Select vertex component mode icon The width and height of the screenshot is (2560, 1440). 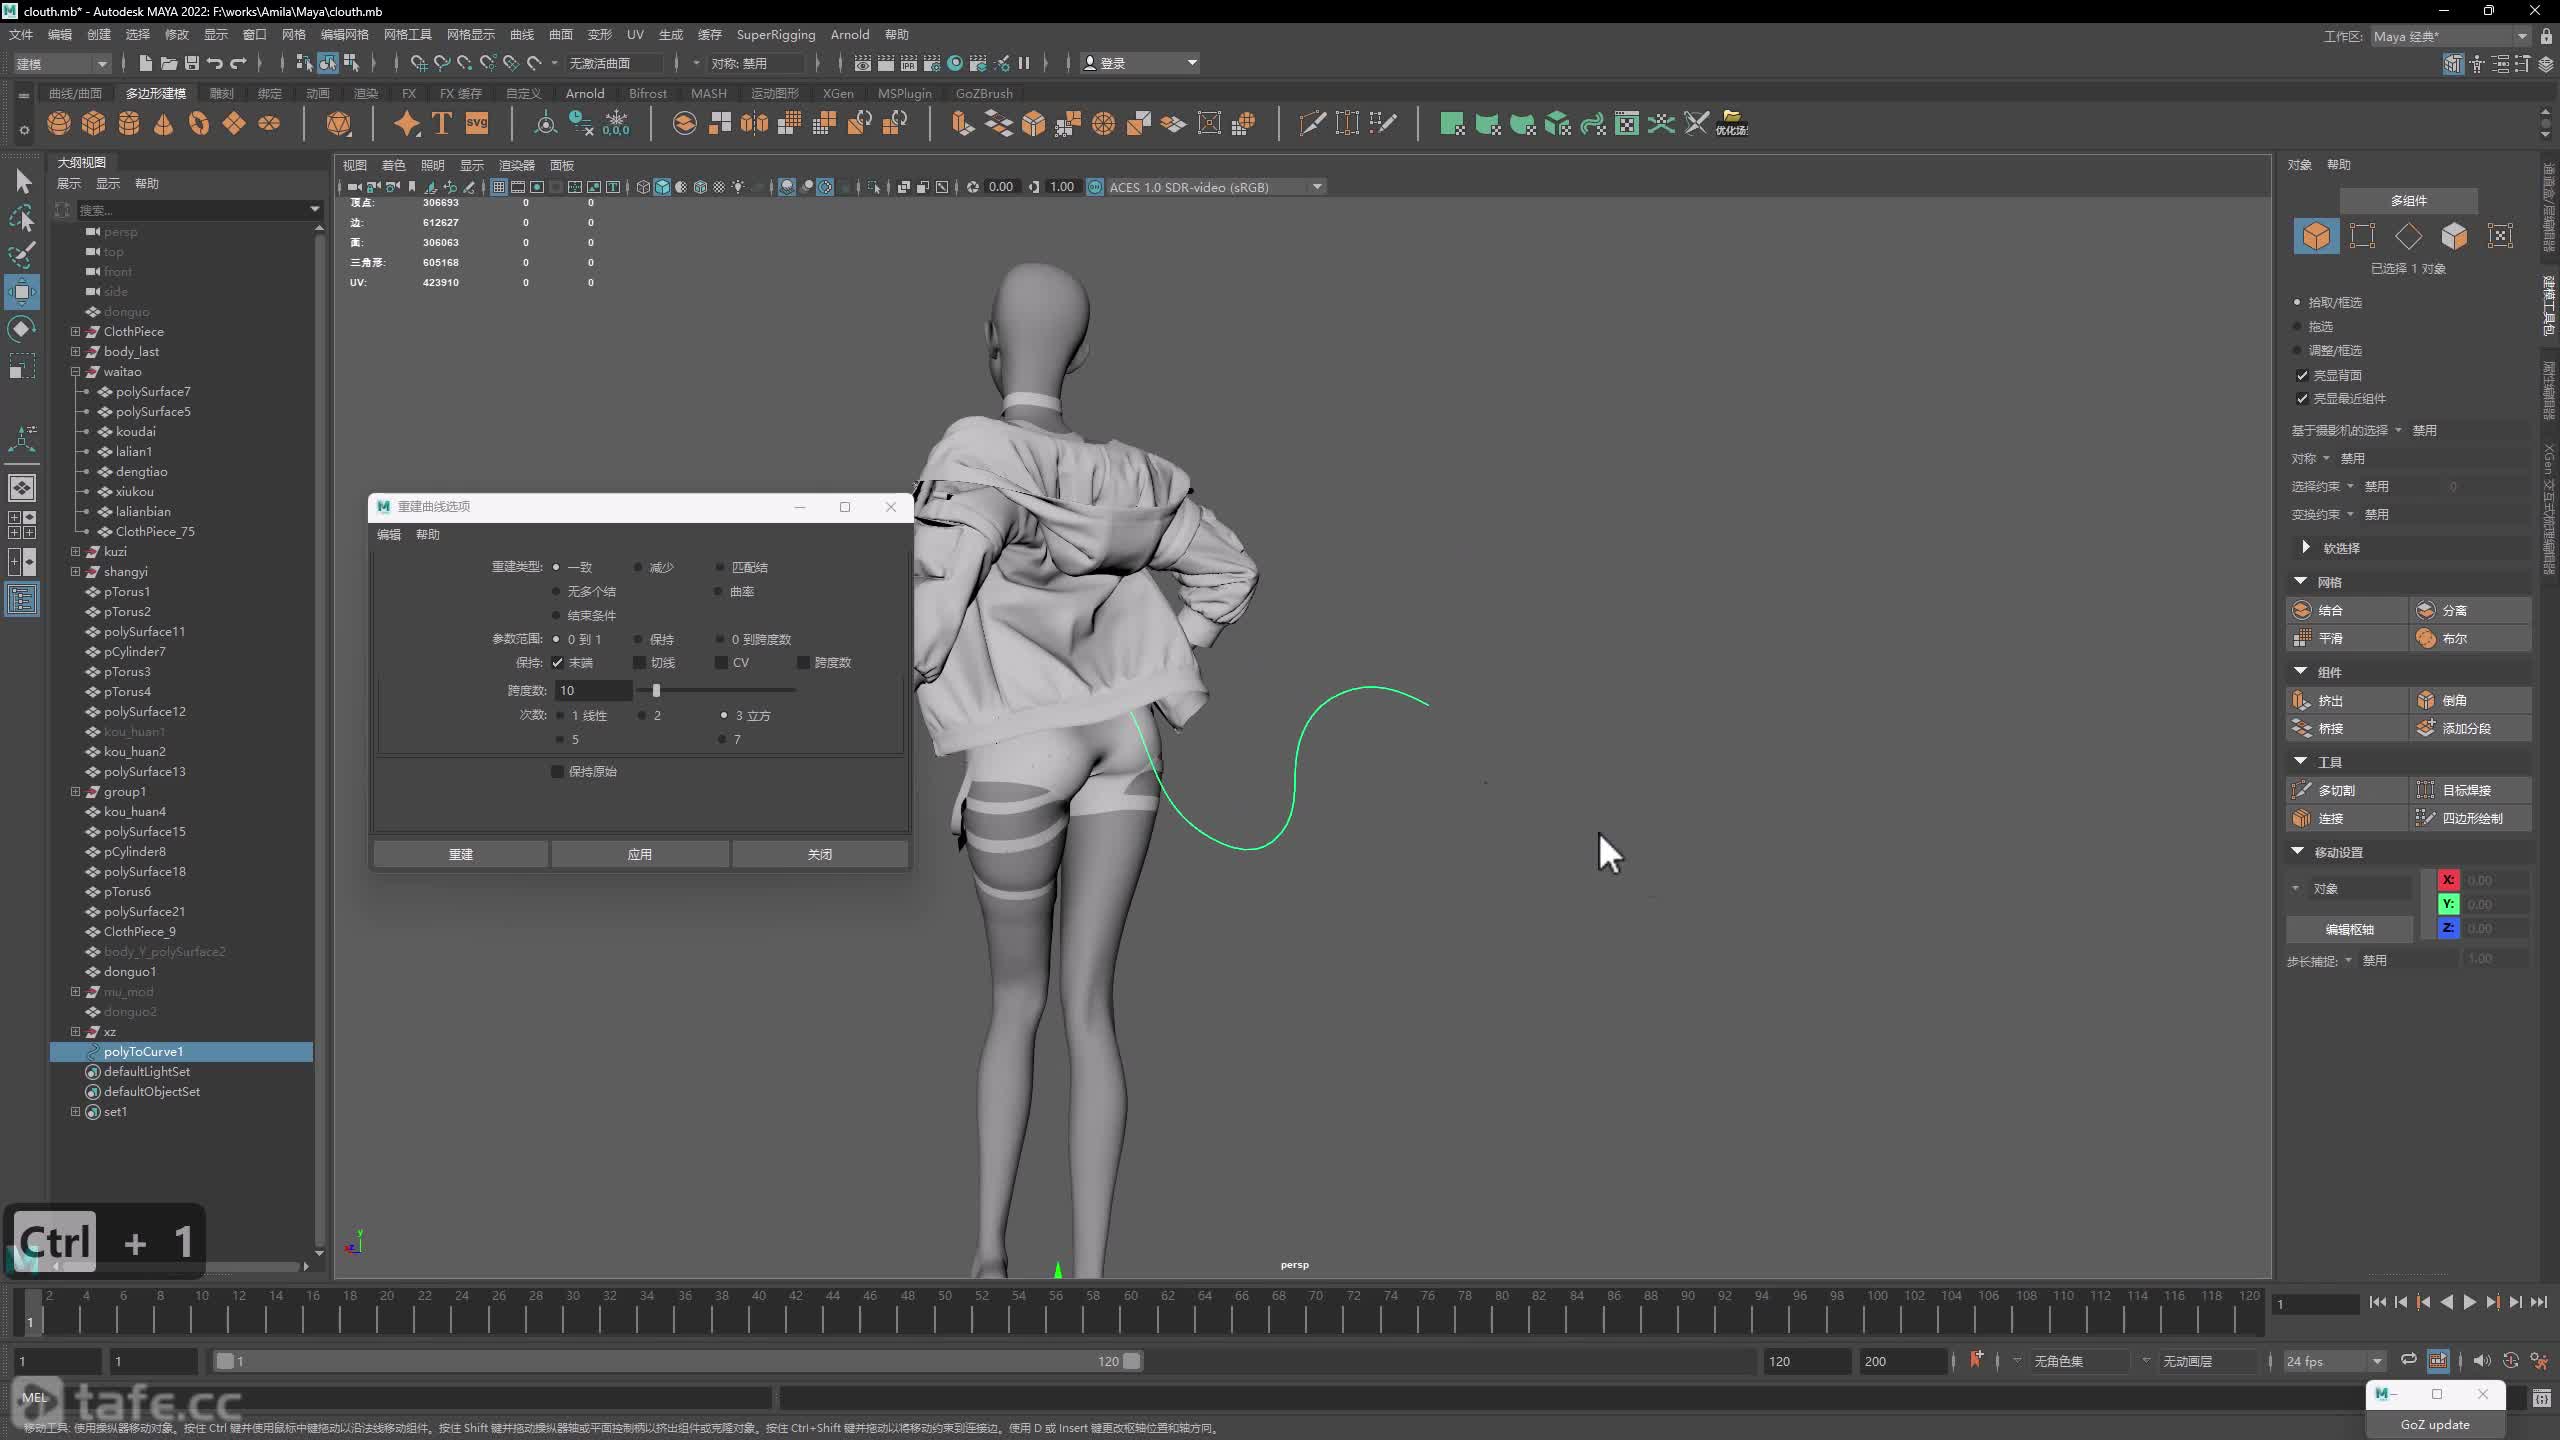[2362, 236]
